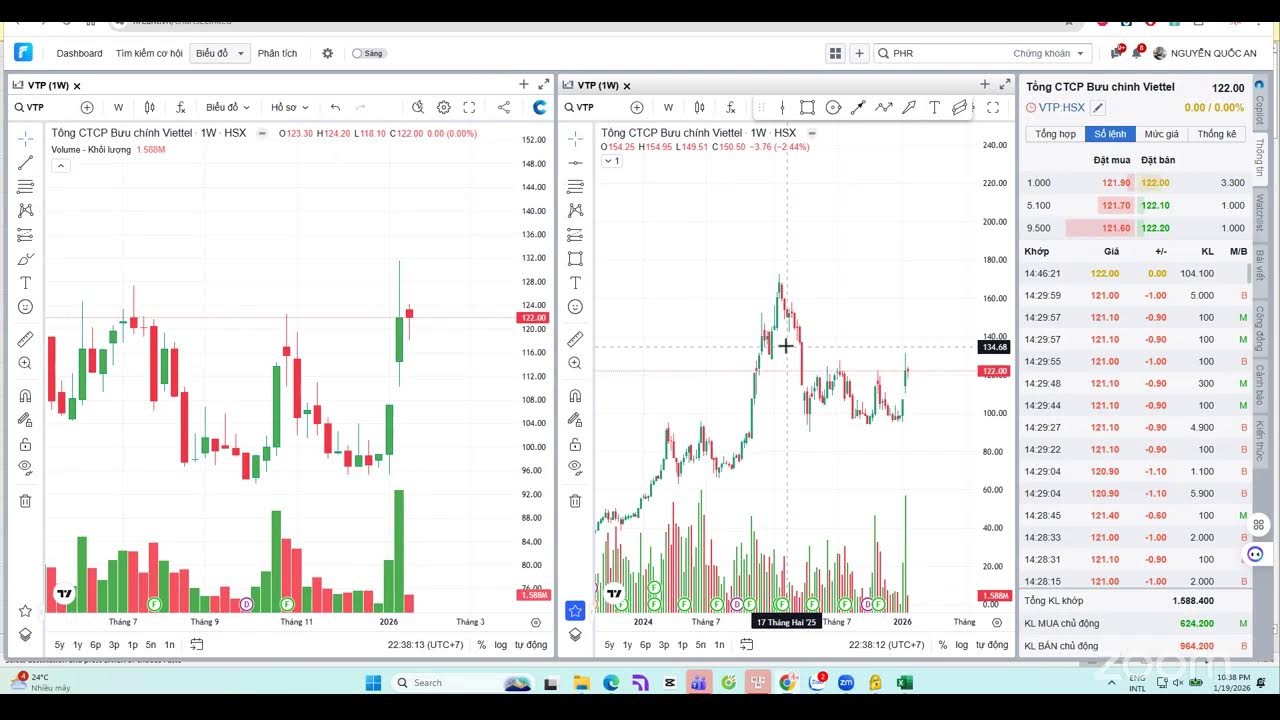
Task: Add compare symbol in left chart toolbar
Action: click(87, 107)
